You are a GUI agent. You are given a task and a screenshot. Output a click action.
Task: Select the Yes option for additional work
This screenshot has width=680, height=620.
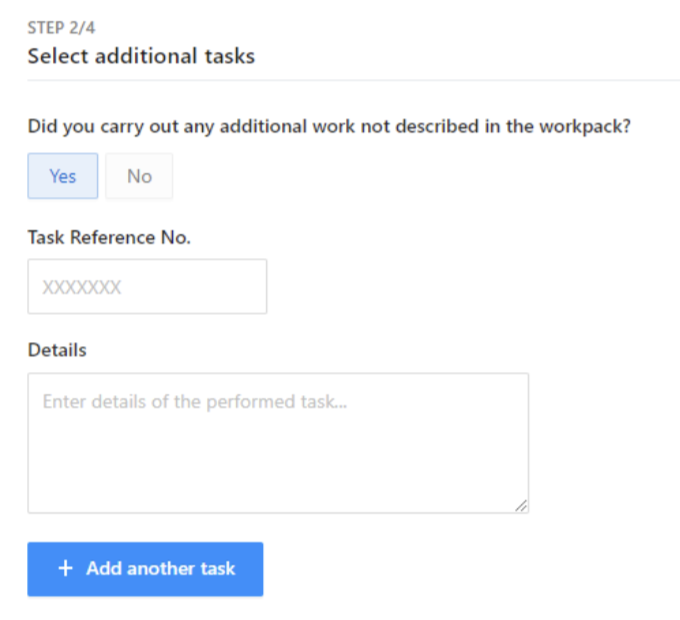(x=63, y=176)
